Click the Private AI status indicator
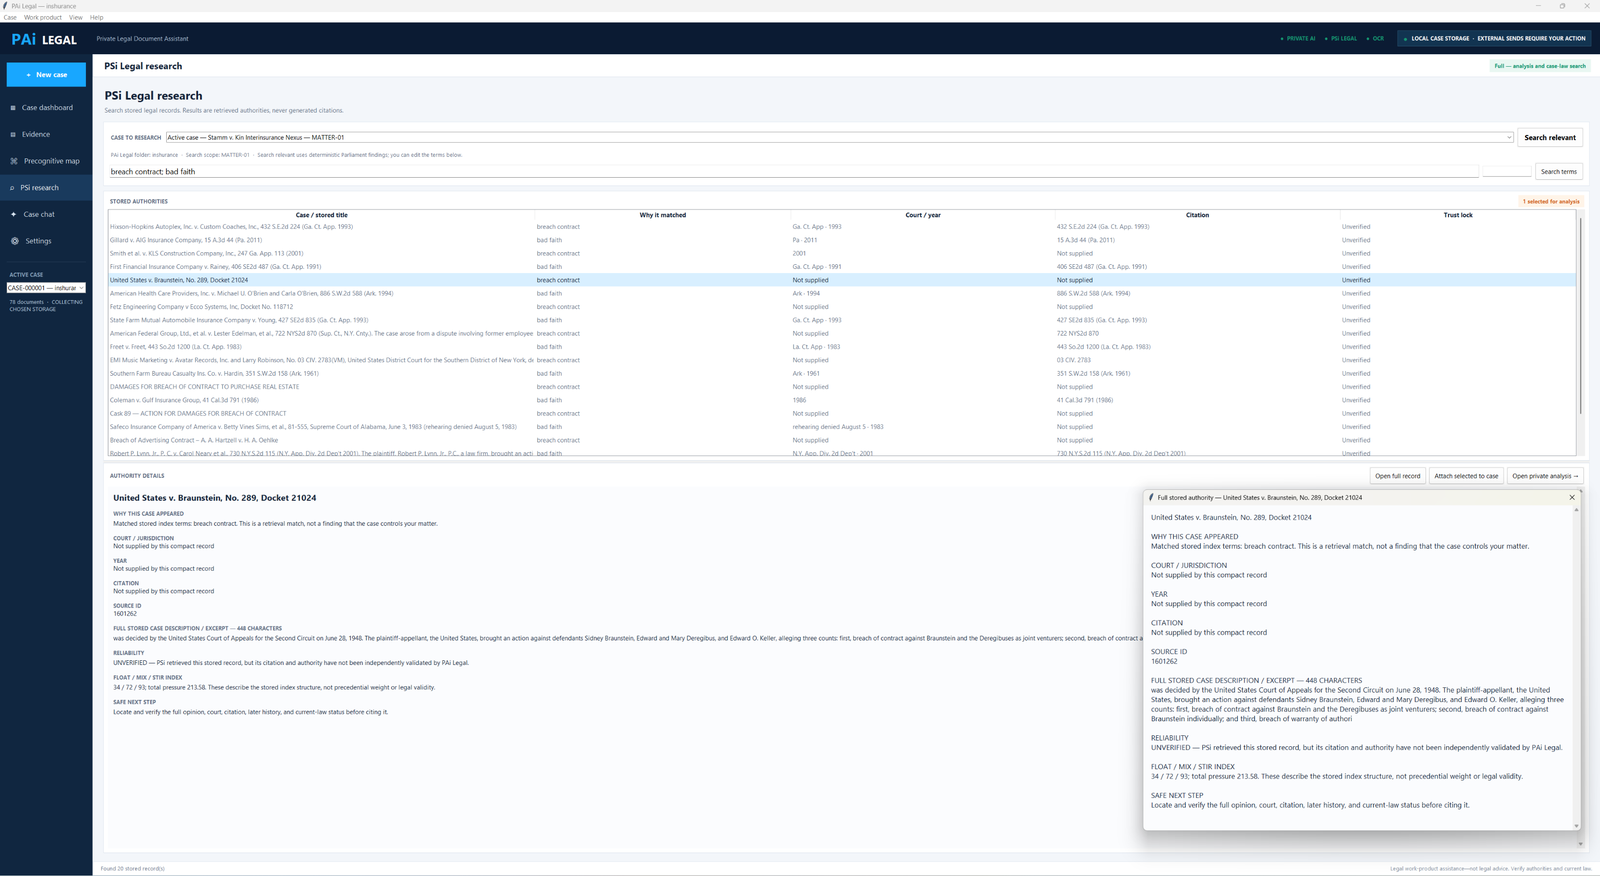Viewport: 1600px width, 876px height. coord(1298,39)
